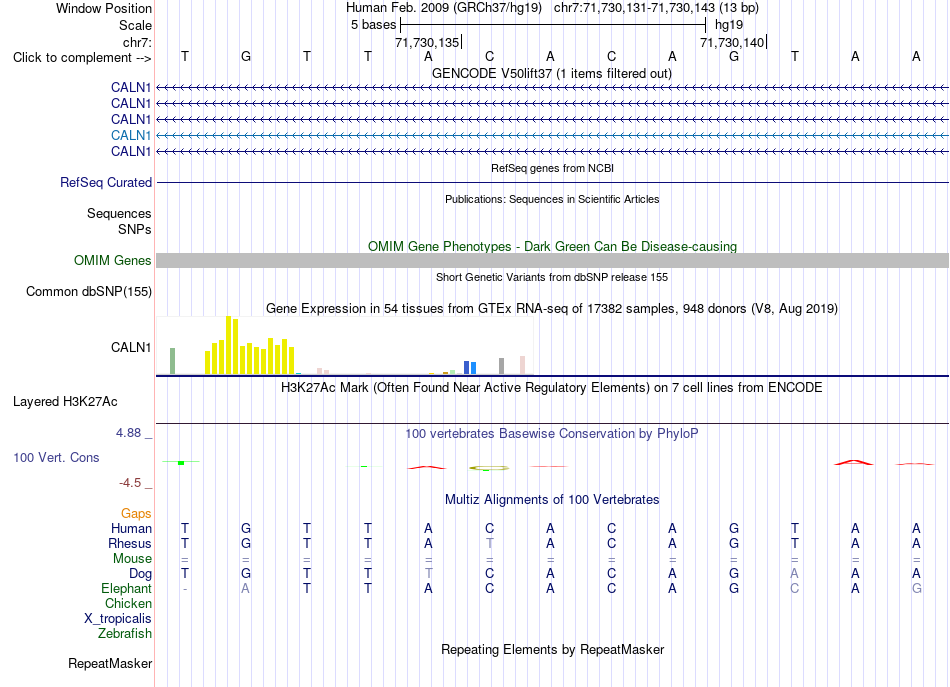
Task: Open the PhyloP Basewise Conservation title
Action: 551,434
